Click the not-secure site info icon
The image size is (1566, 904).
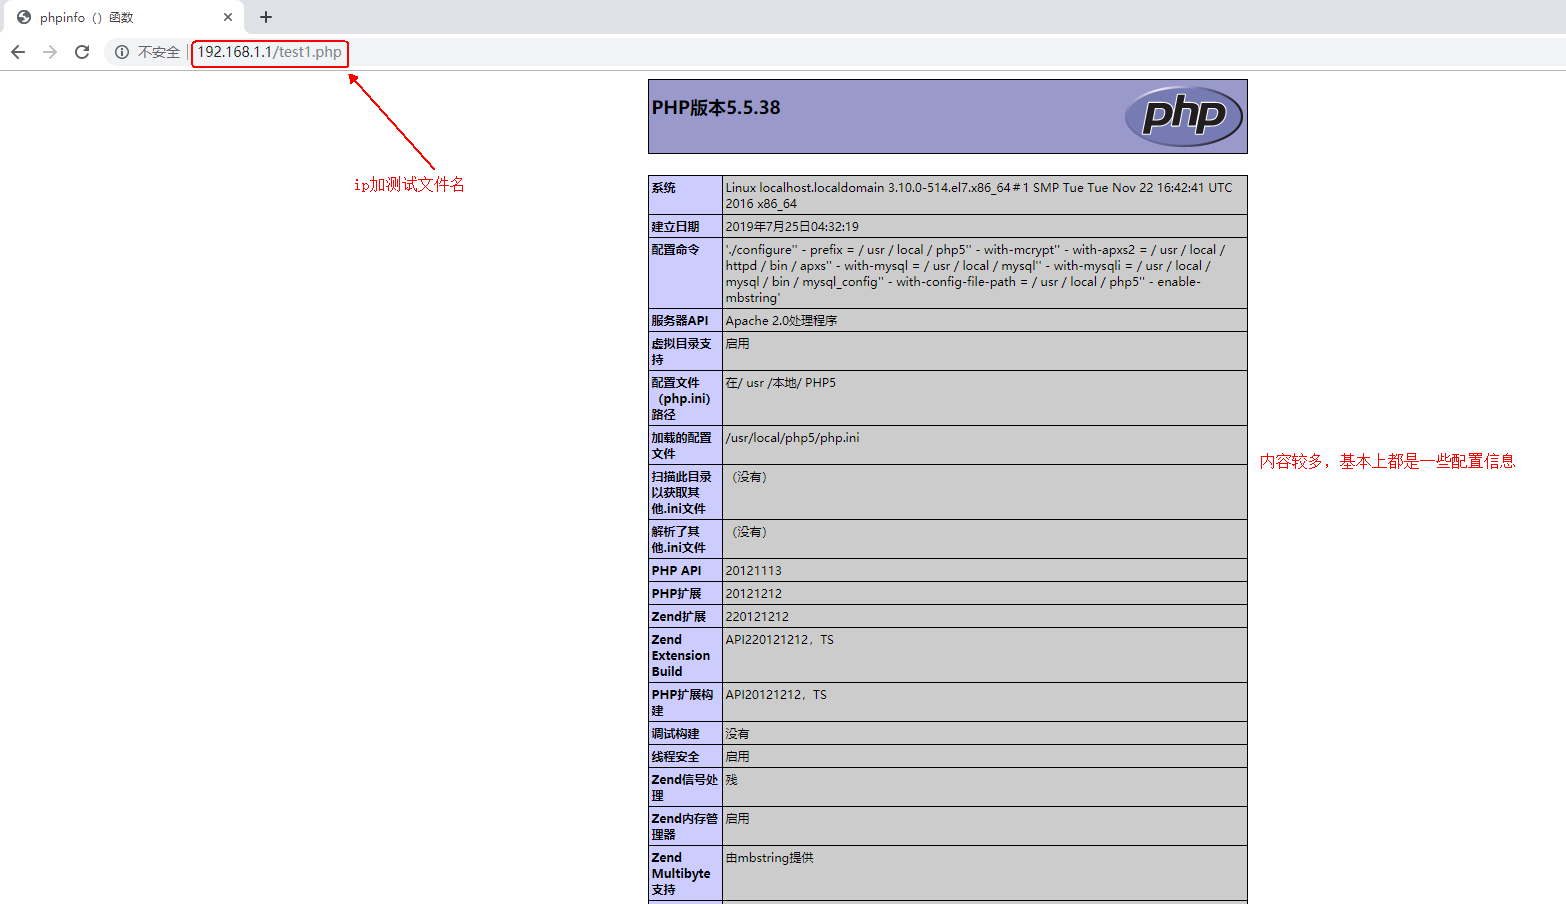pos(122,52)
